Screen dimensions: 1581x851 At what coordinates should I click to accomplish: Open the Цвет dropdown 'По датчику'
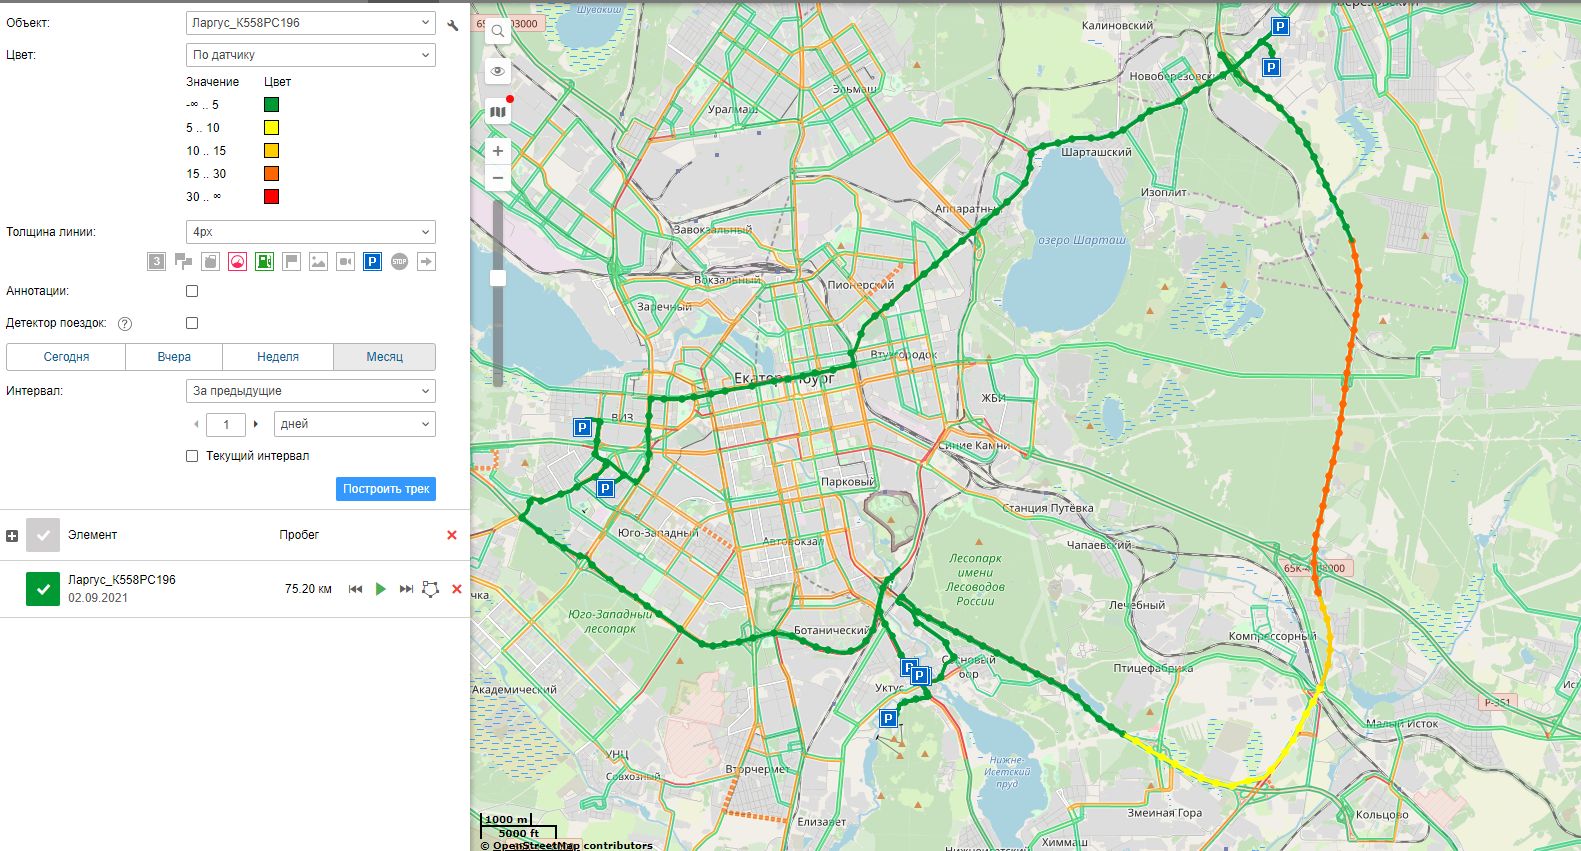tap(310, 55)
